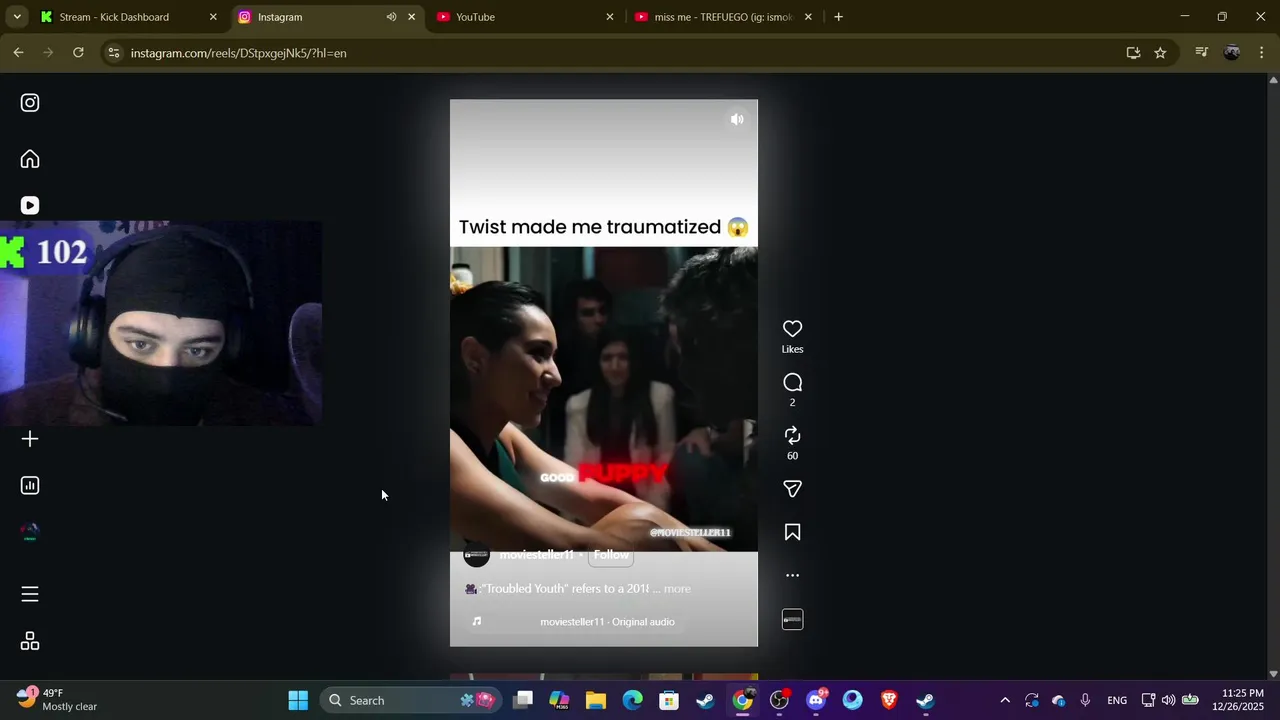Open the clock showing 11:25 PM
The image size is (1280, 720).
point(1238,700)
